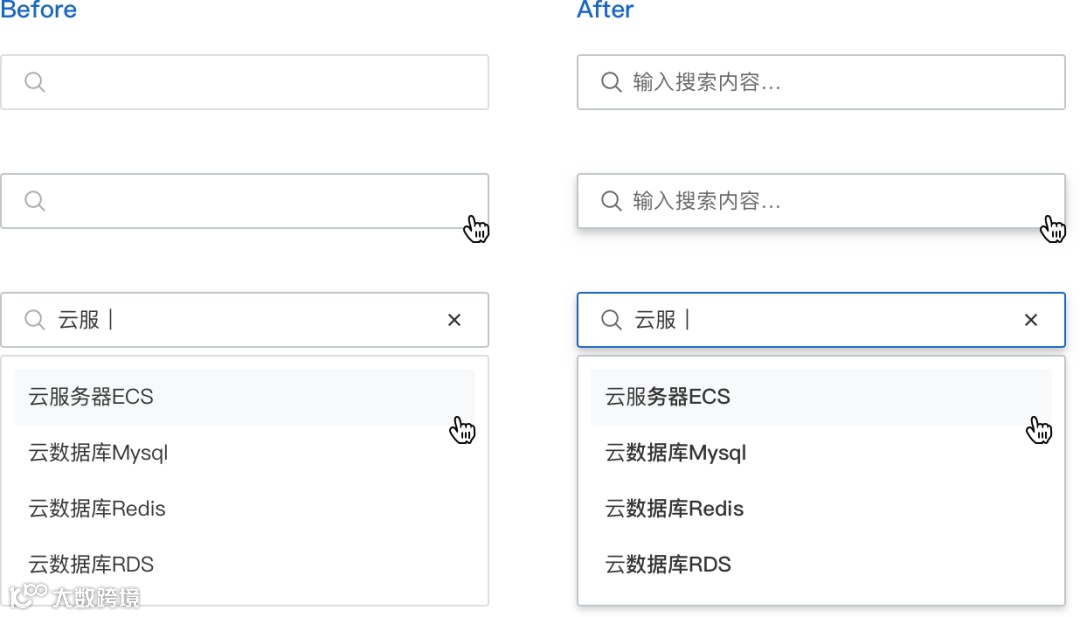The height and width of the screenshot is (617, 1080).
Task: Clear the search text in the Before box
Action: (x=454, y=320)
